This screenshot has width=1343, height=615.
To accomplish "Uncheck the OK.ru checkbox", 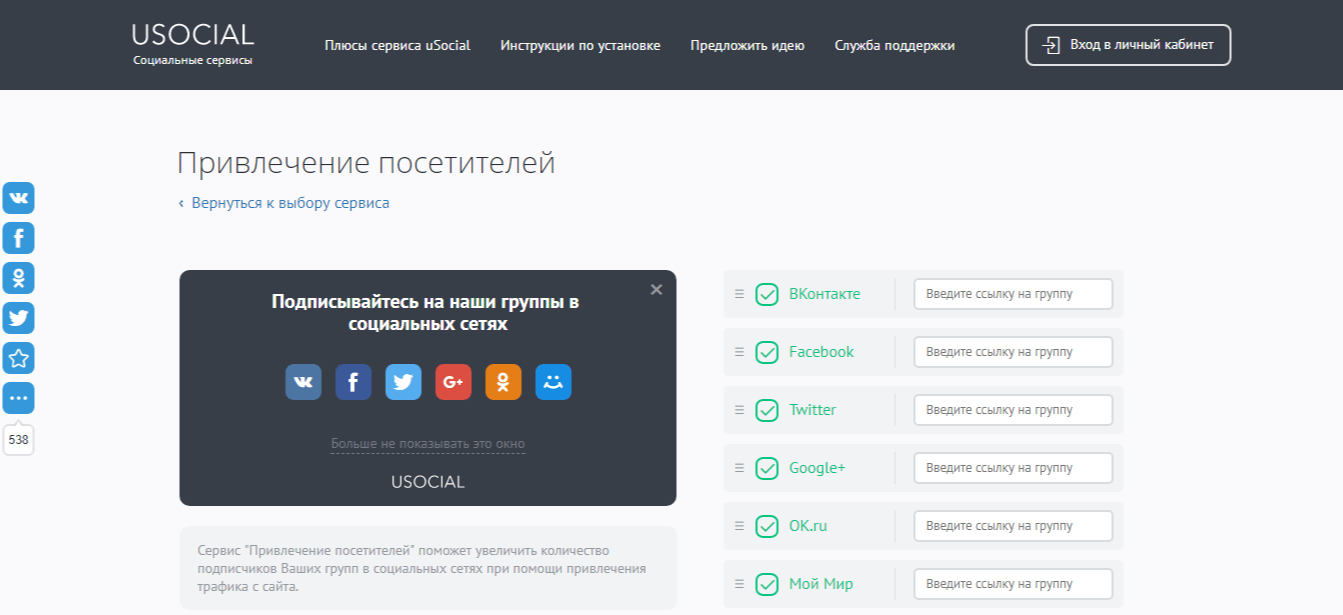I will tap(767, 526).
